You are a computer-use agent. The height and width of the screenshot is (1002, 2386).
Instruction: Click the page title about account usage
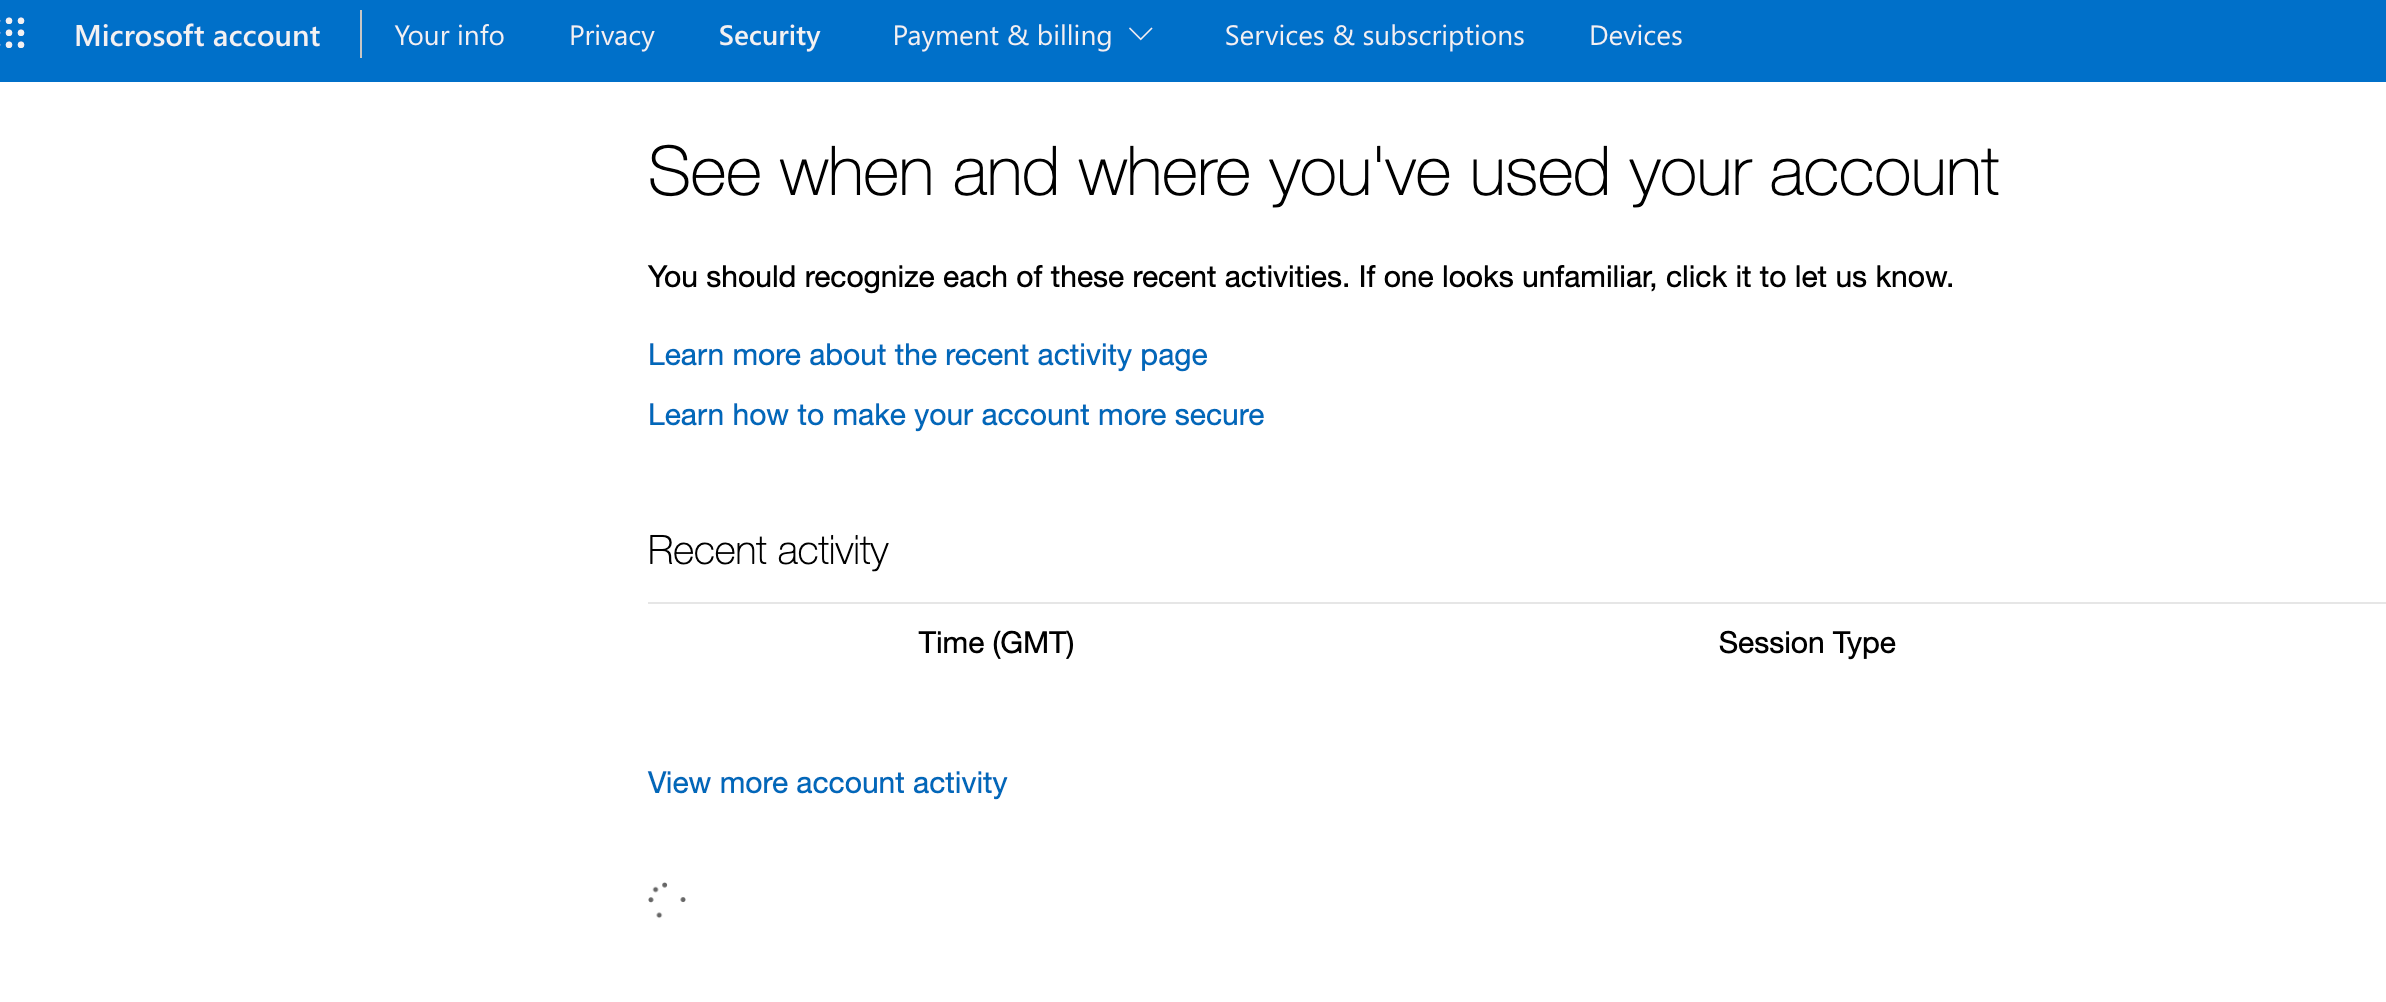[x=1322, y=173]
